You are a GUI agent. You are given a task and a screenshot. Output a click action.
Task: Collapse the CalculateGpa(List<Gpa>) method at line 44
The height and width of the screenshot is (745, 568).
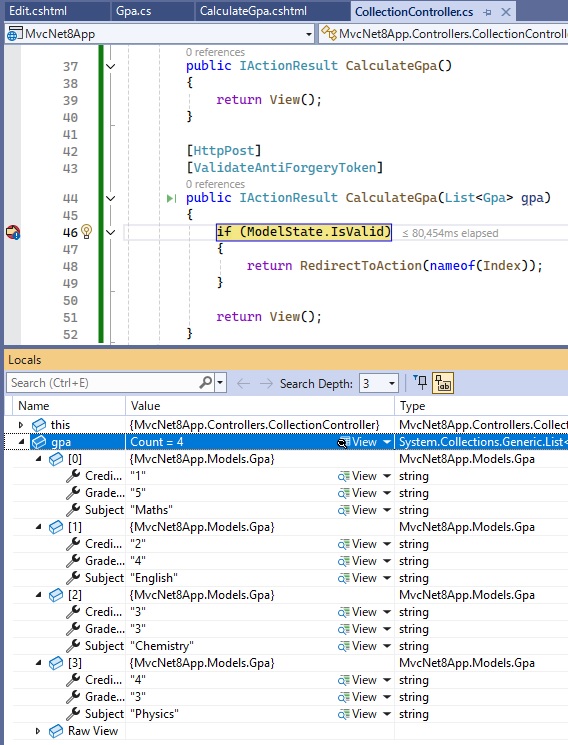tap(110, 198)
